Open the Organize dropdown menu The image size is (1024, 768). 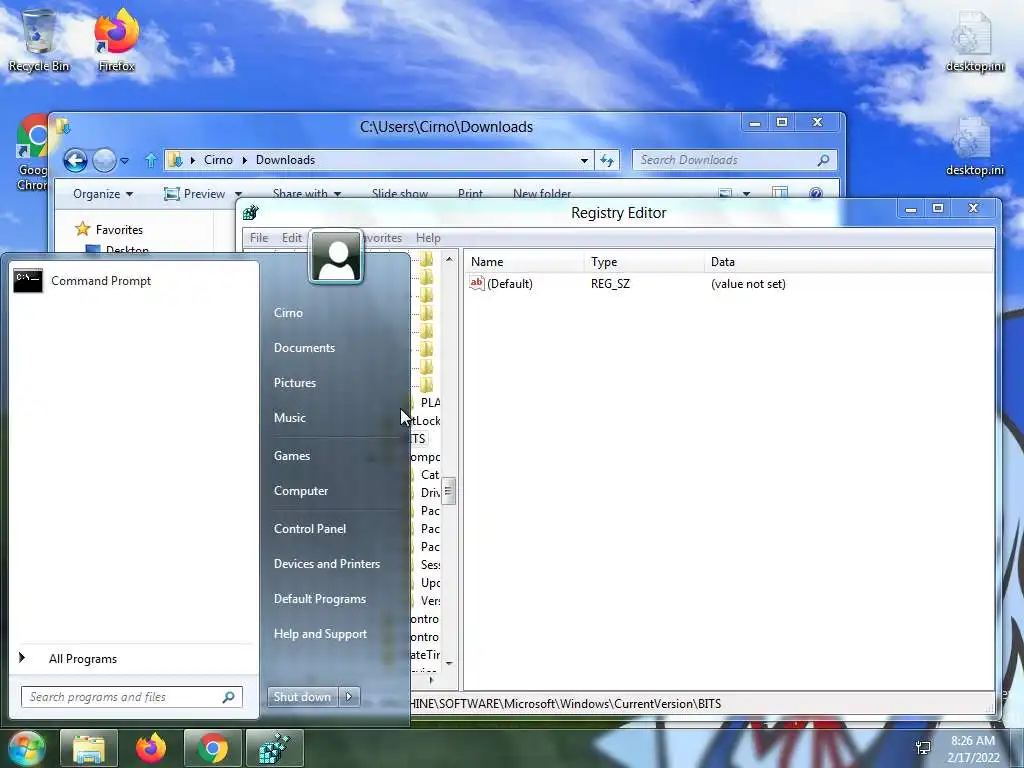tap(103, 194)
